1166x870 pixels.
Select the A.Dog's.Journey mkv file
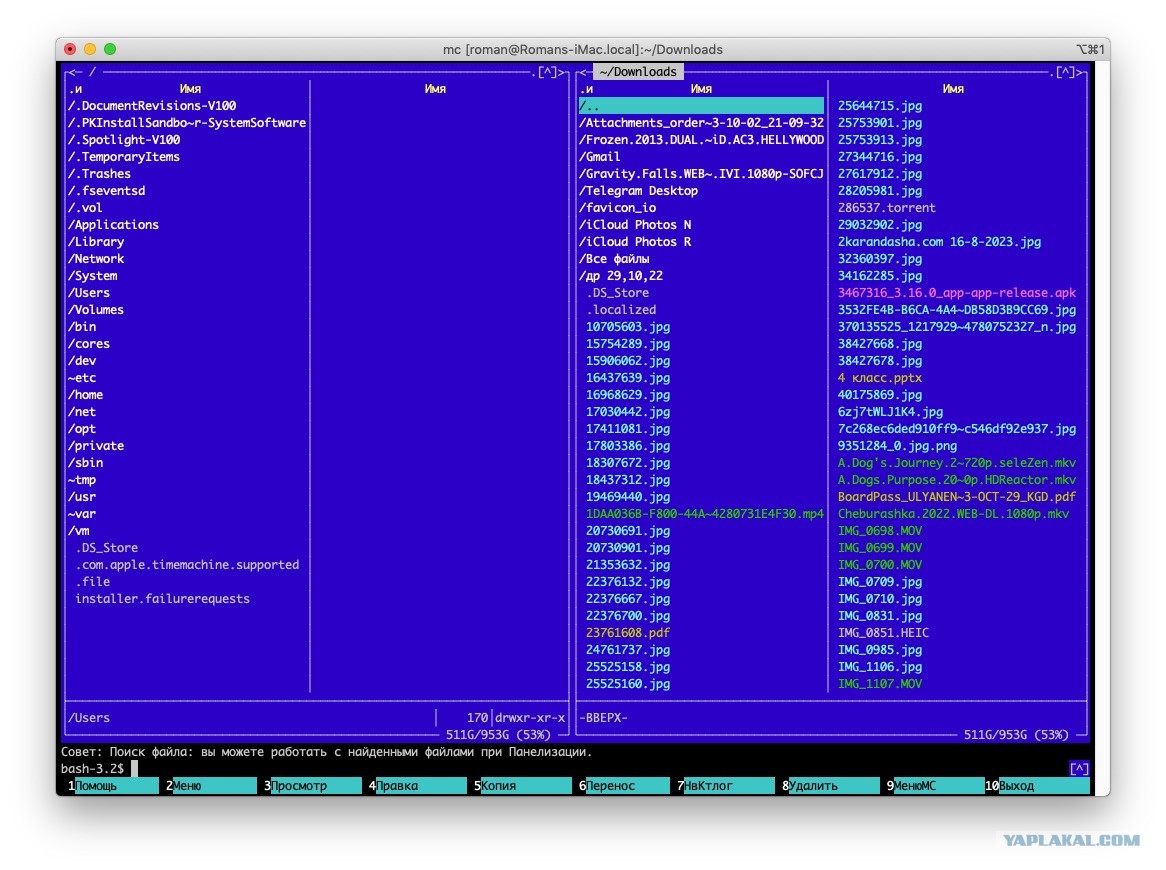956,463
